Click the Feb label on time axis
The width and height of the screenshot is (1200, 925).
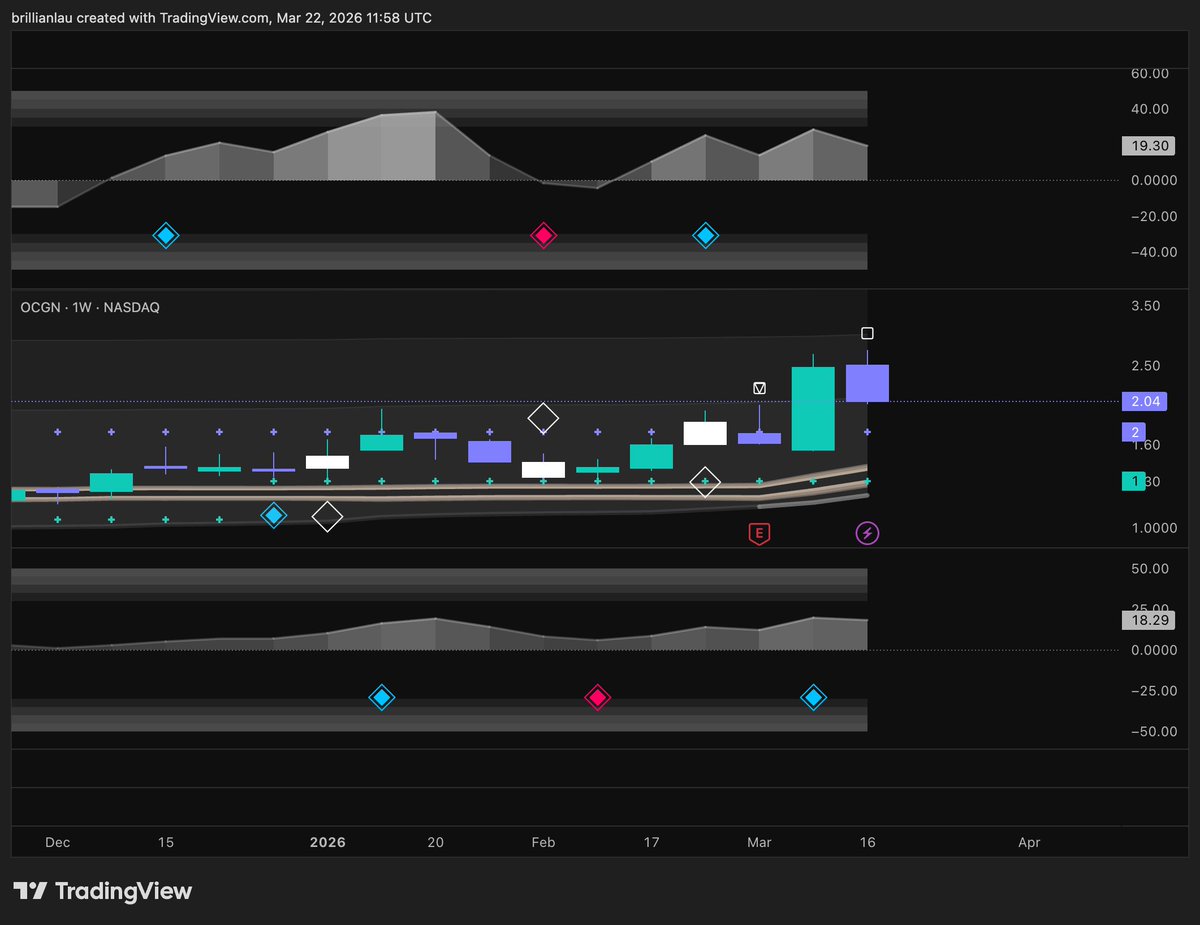coord(543,843)
